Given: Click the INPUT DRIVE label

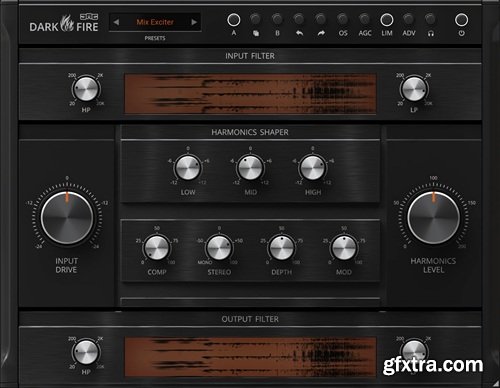Looking at the screenshot, I should (66, 265).
